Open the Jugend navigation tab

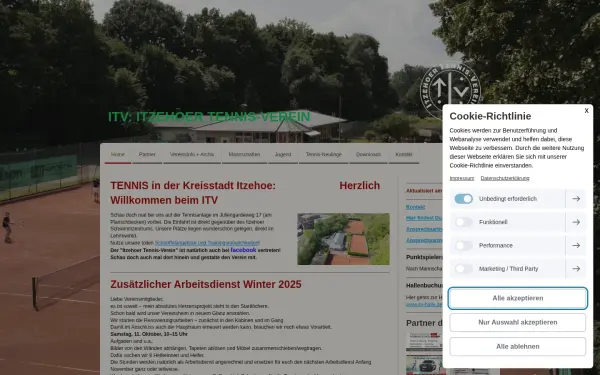tap(283, 155)
